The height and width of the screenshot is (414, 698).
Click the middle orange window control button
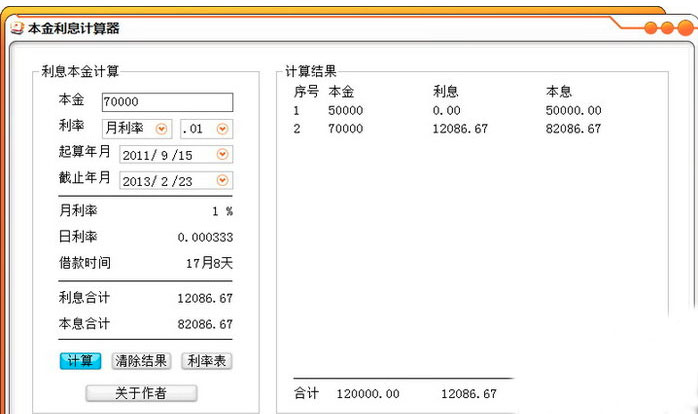tap(667, 28)
